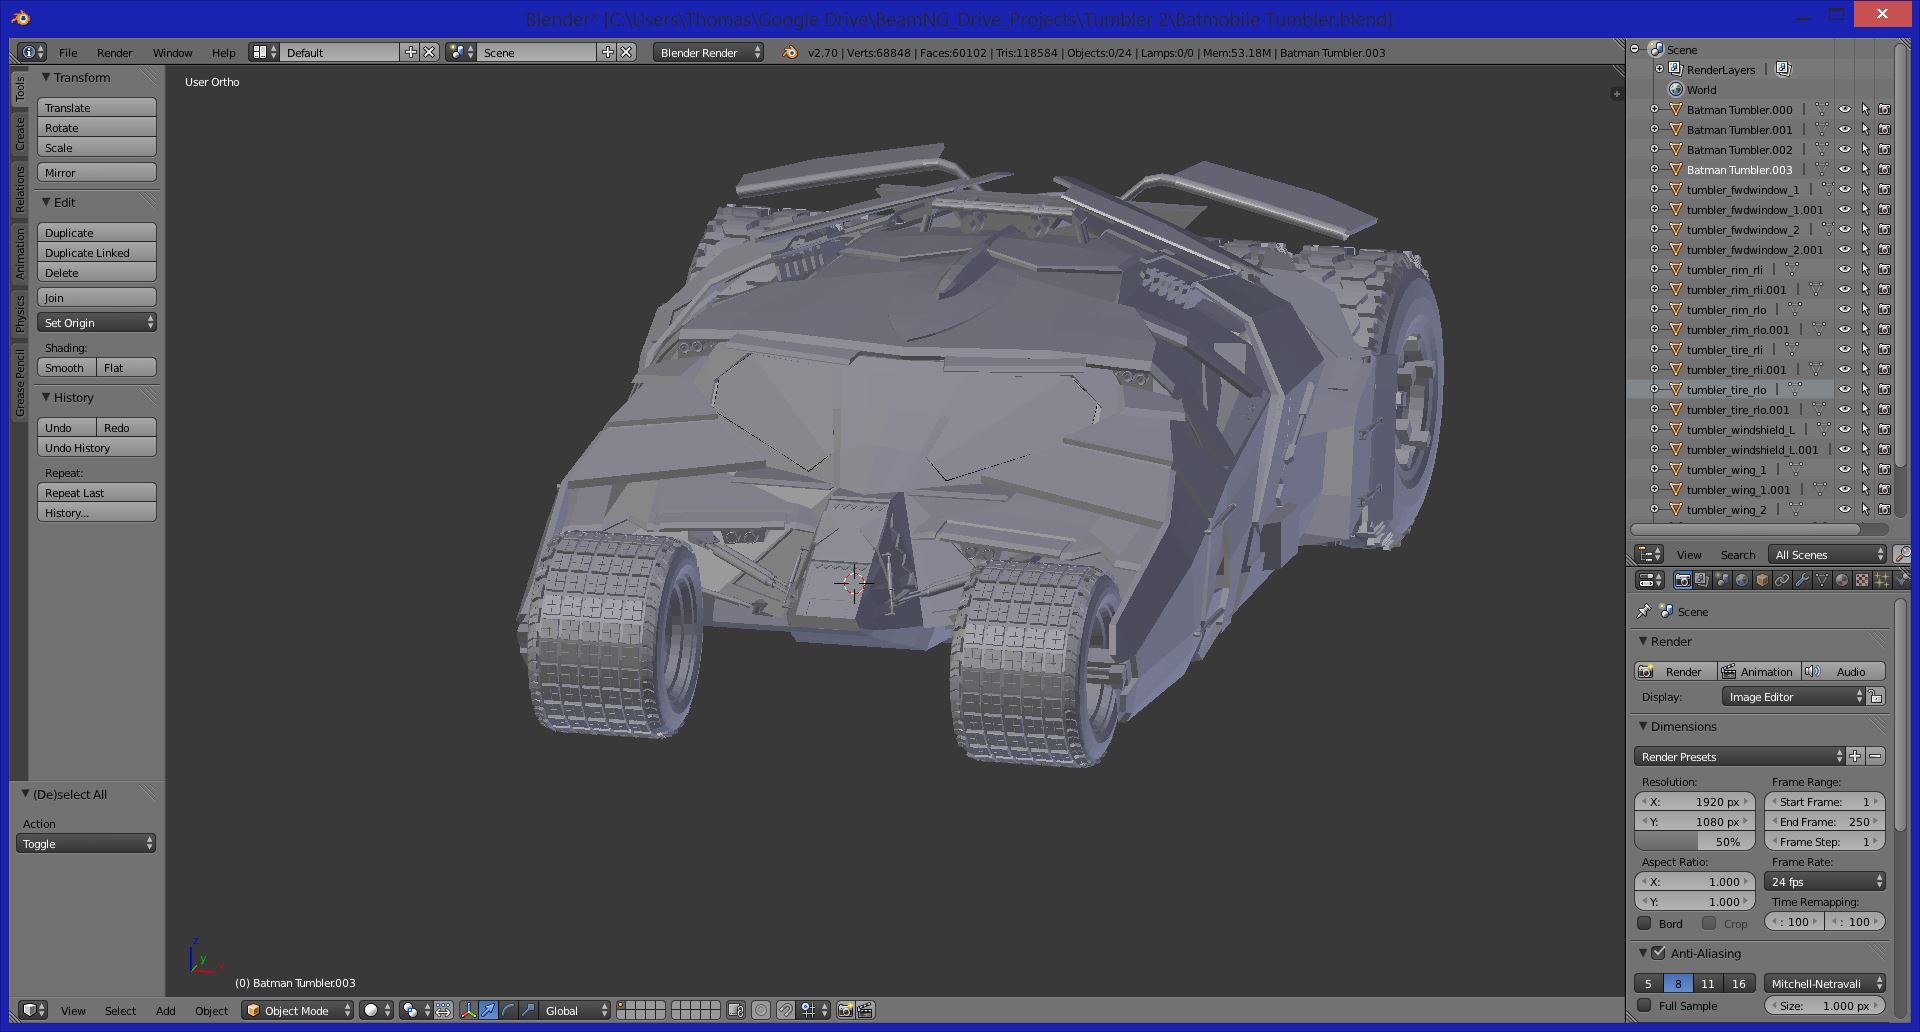Open the Object properties tab cube icon
1920x1032 pixels.
pos(1762,580)
